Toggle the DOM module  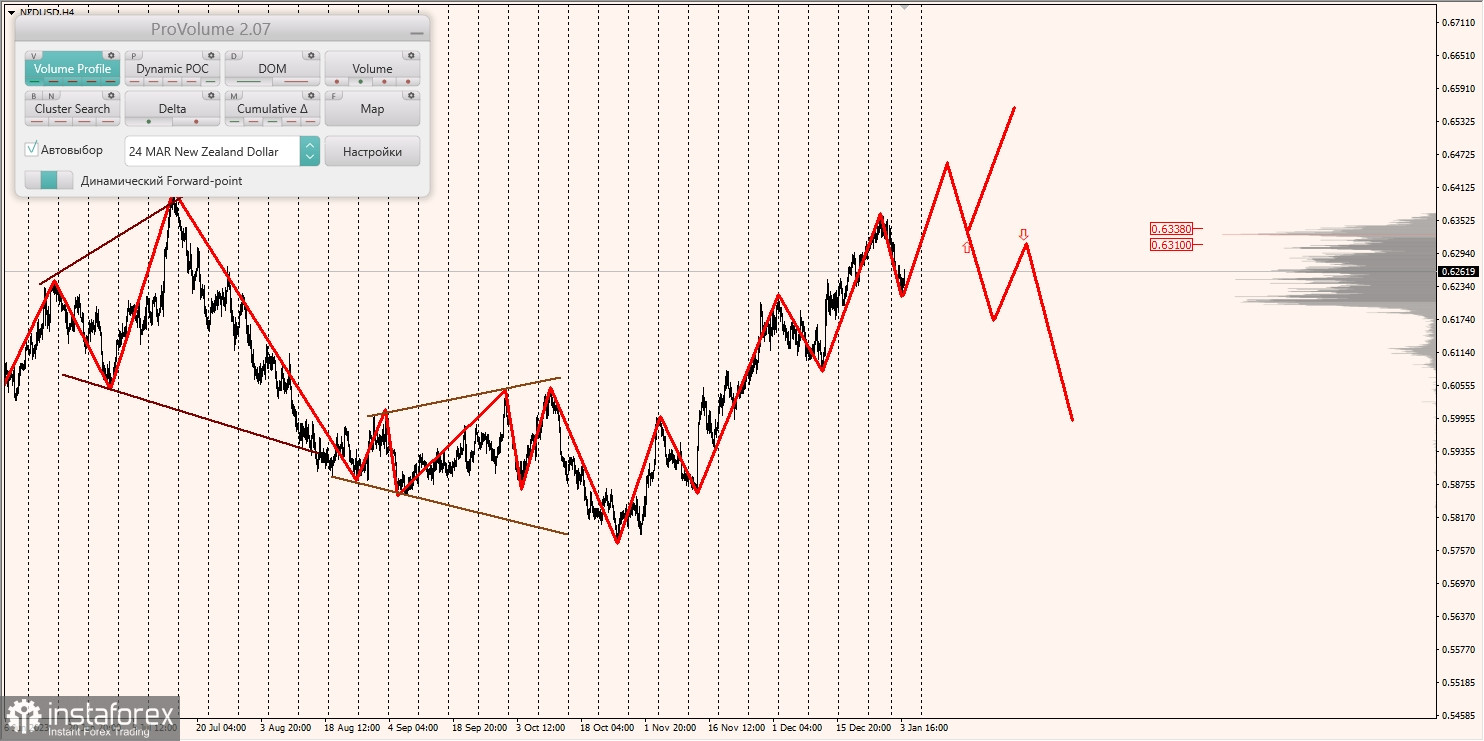(272, 69)
